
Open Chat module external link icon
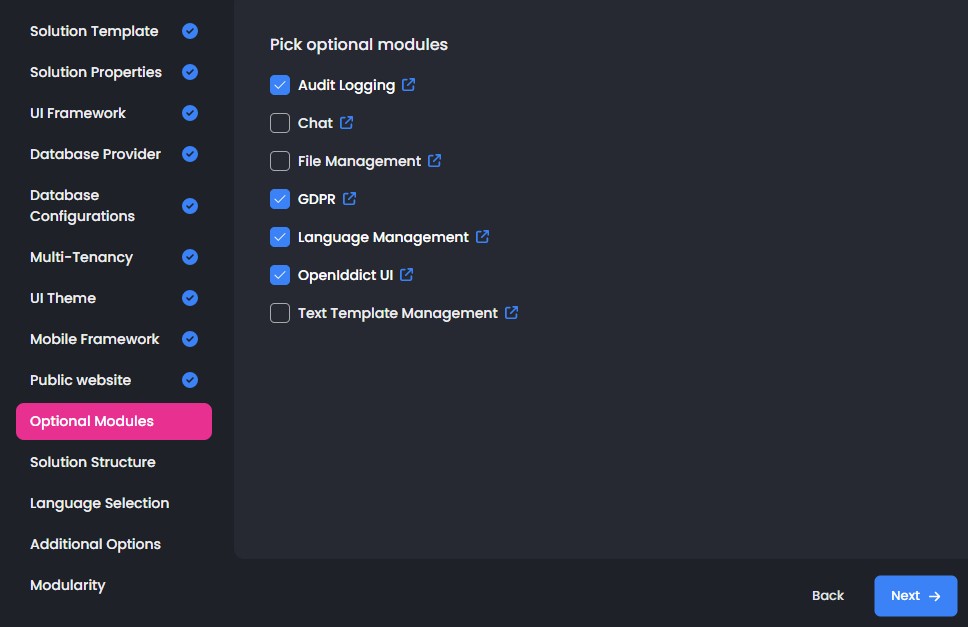tap(346, 123)
